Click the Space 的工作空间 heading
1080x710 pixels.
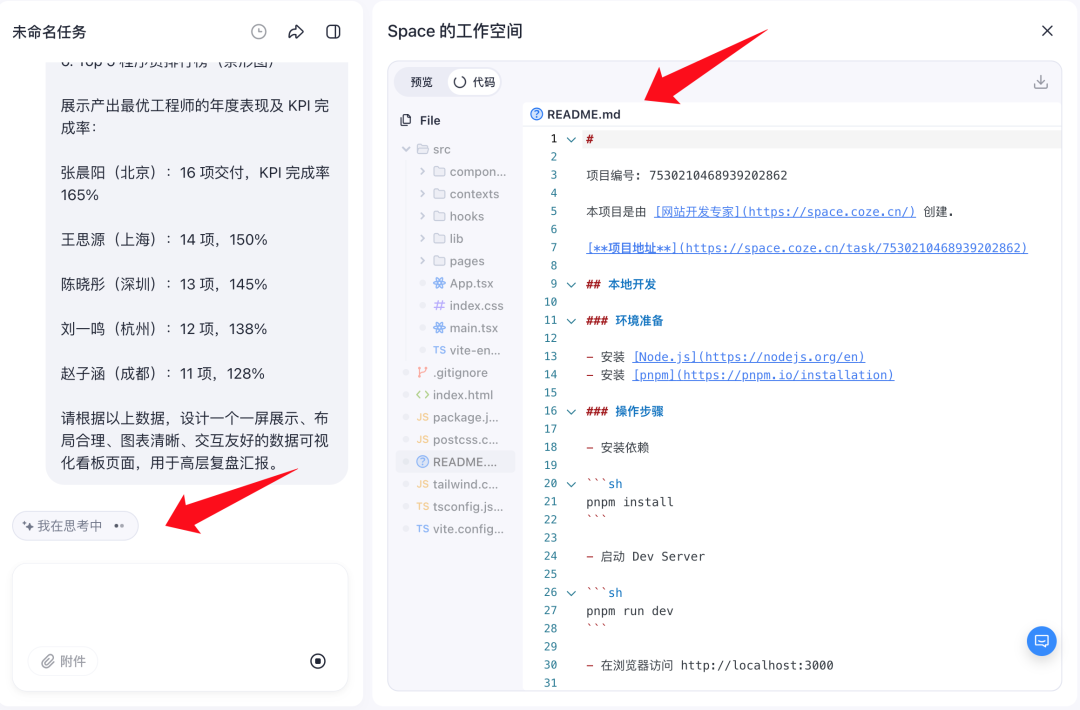[x=455, y=31]
